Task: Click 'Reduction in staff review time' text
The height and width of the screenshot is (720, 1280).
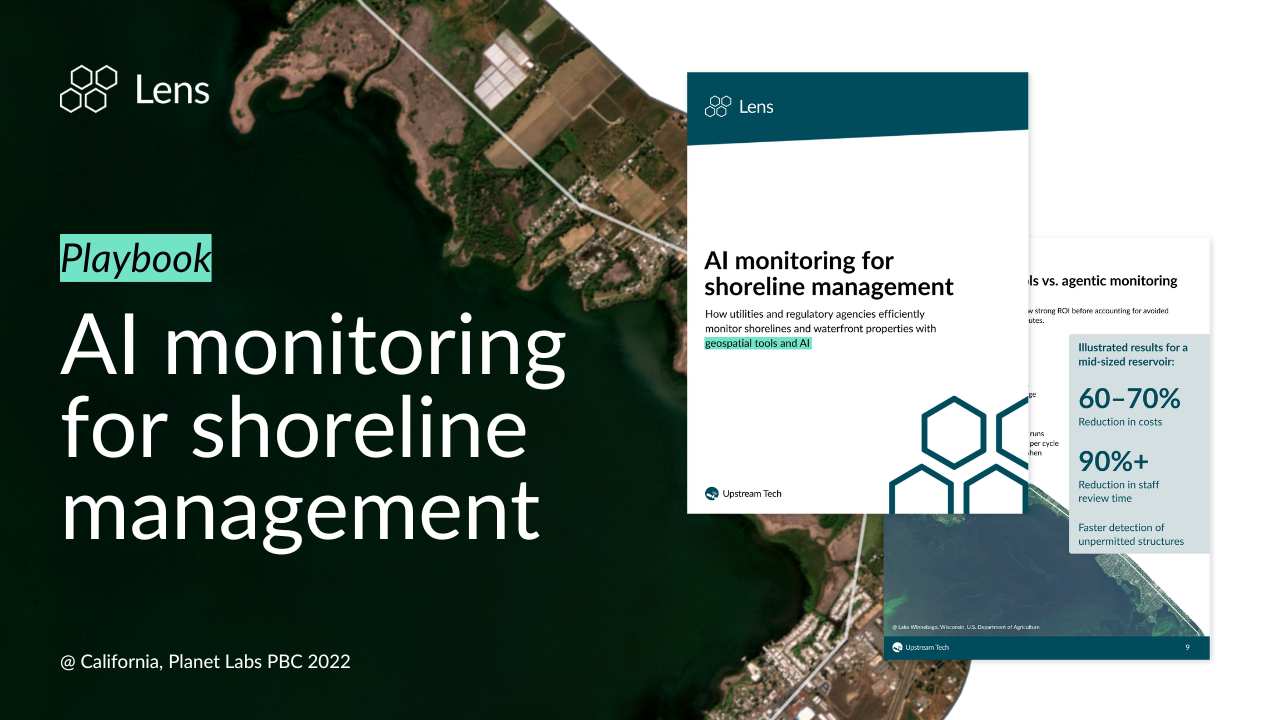Action: [1119, 491]
